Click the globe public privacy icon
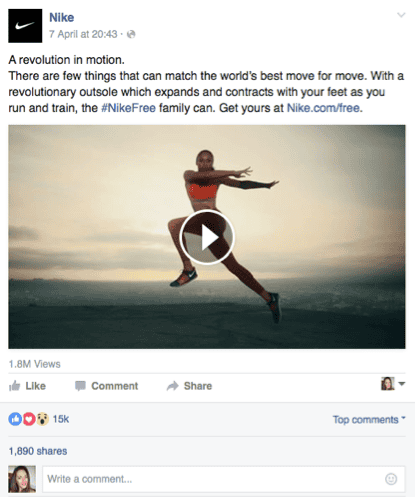This screenshot has height=497, width=415. 131,34
